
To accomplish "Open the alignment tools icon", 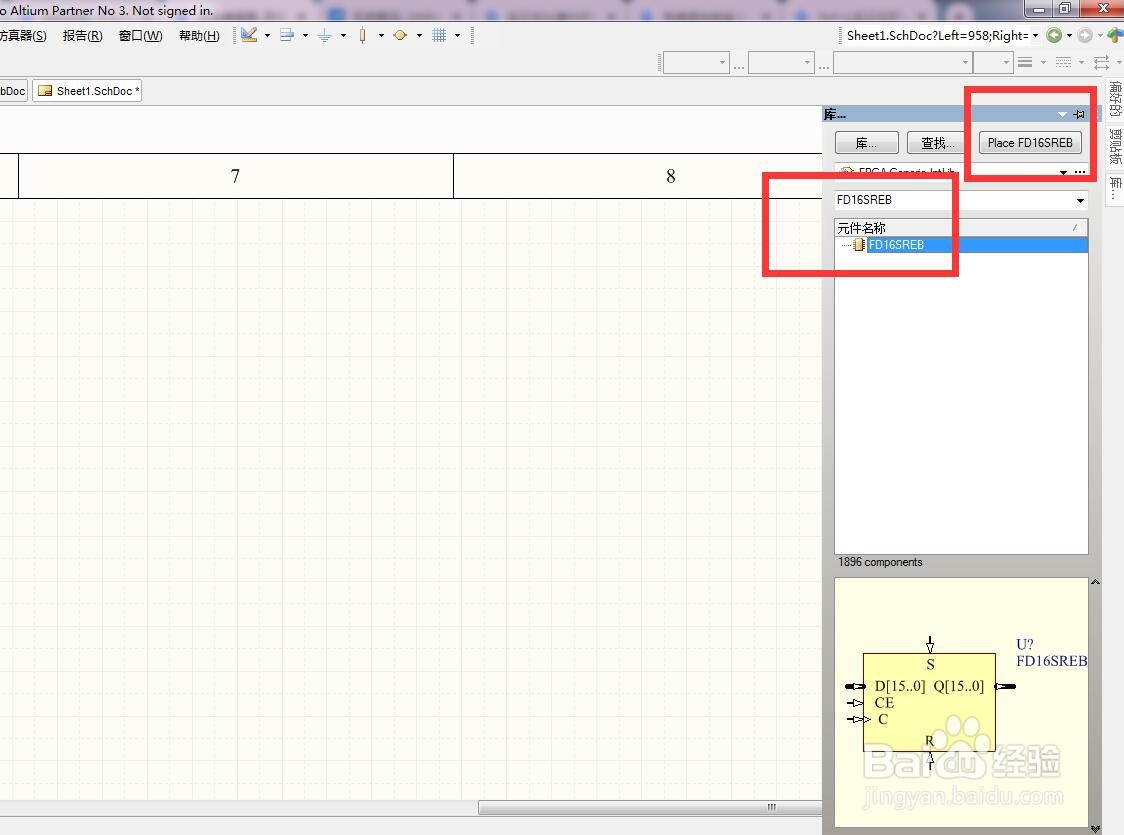I will pyautogui.click(x=287, y=35).
